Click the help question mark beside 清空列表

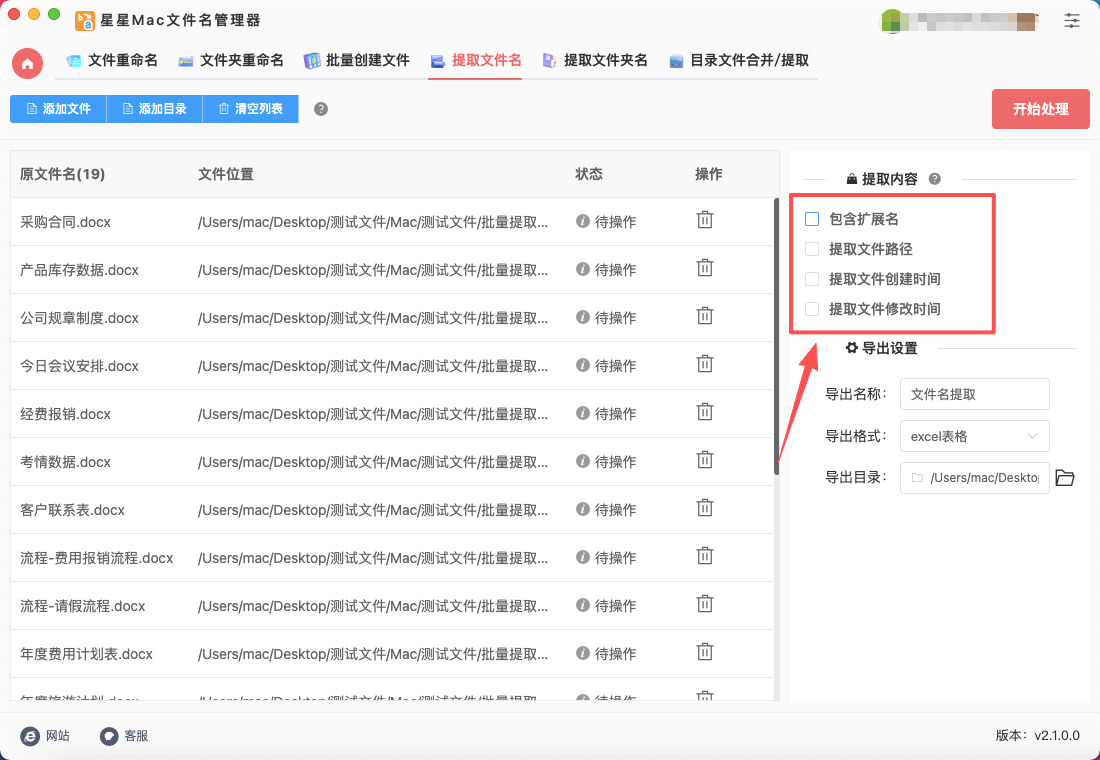tap(321, 109)
